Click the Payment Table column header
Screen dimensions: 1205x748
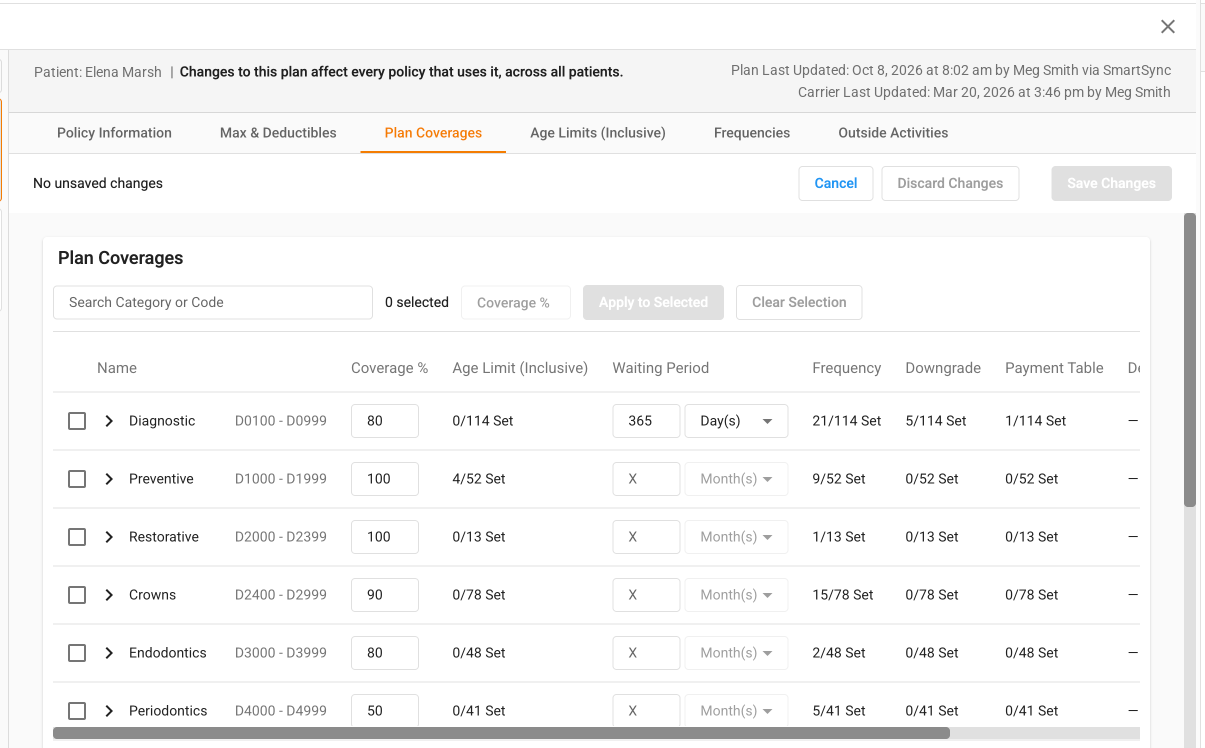click(1054, 368)
